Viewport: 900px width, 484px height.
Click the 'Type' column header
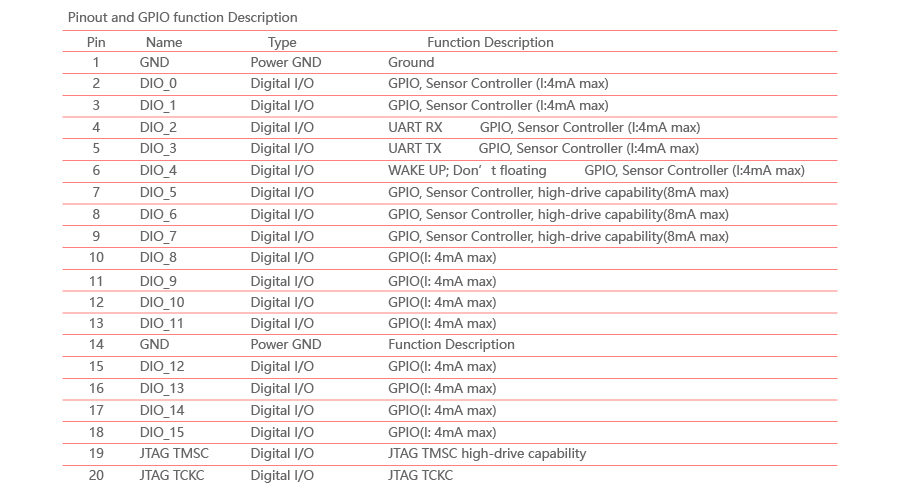click(x=282, y=42)
